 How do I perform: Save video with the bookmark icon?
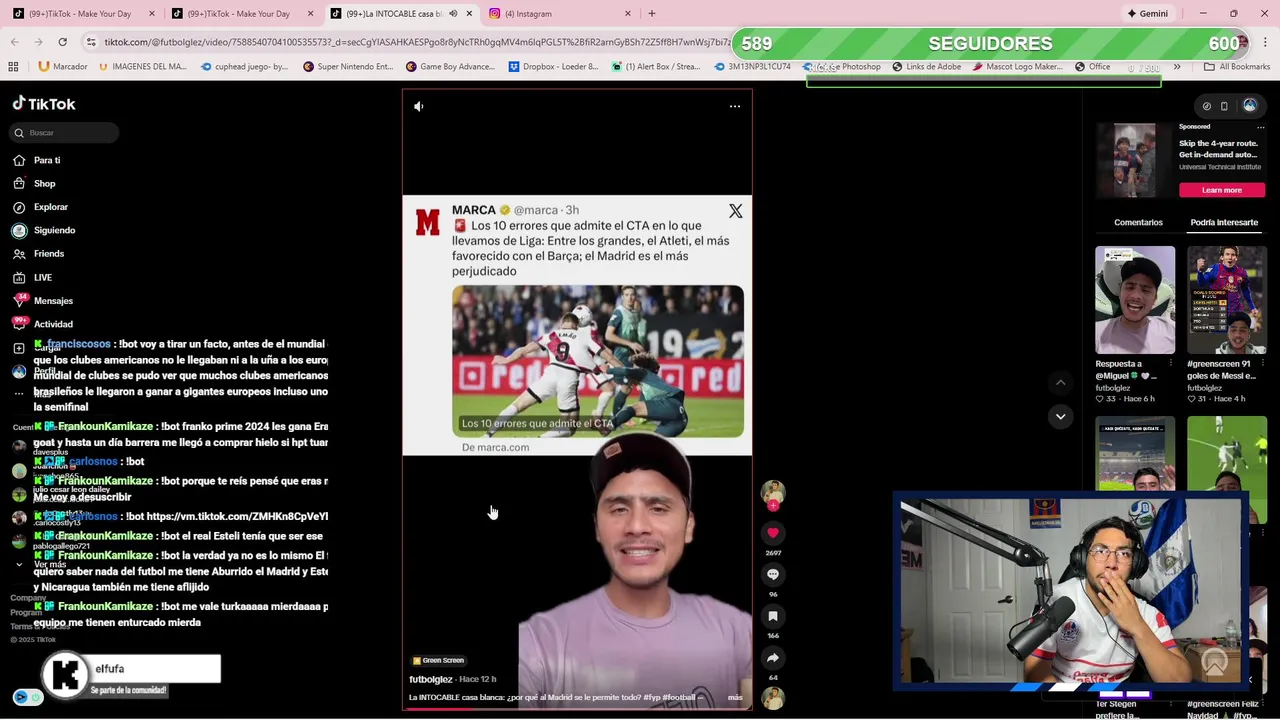pyautogui.click(x=773, y=617)
